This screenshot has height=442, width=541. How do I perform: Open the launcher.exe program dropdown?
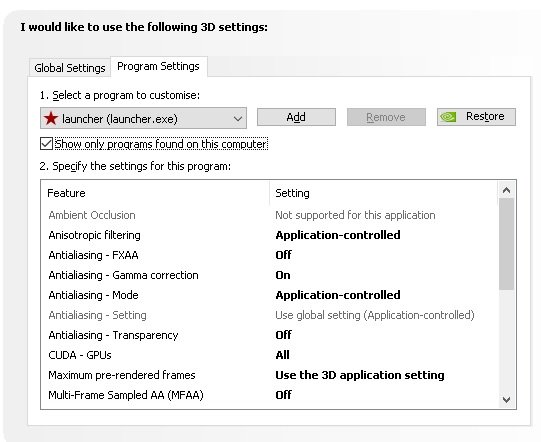click(x=143, y=118)
